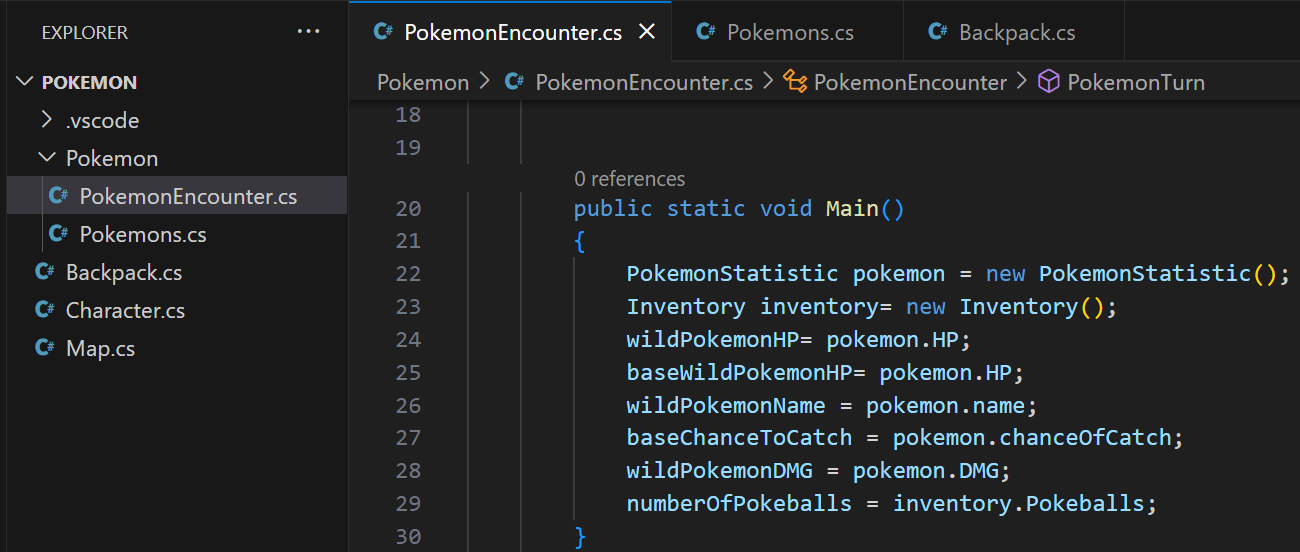Screen dimensions: 1300x552
Task: Click the C# icon beside Pokemons.cs in explorer
Action: click(x=58, y=234)
